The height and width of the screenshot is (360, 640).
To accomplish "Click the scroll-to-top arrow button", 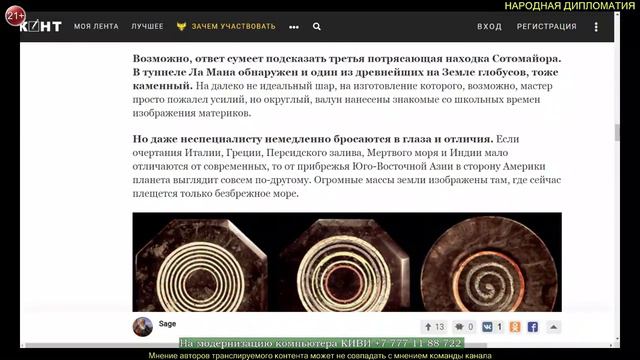I will [553, 327].
